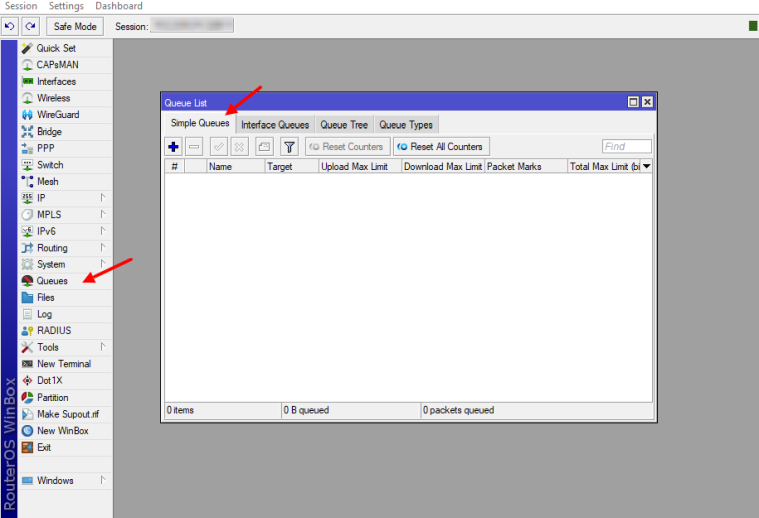Click the Undo arrow icon
This screenshot has height=518, width=759.
10,26
